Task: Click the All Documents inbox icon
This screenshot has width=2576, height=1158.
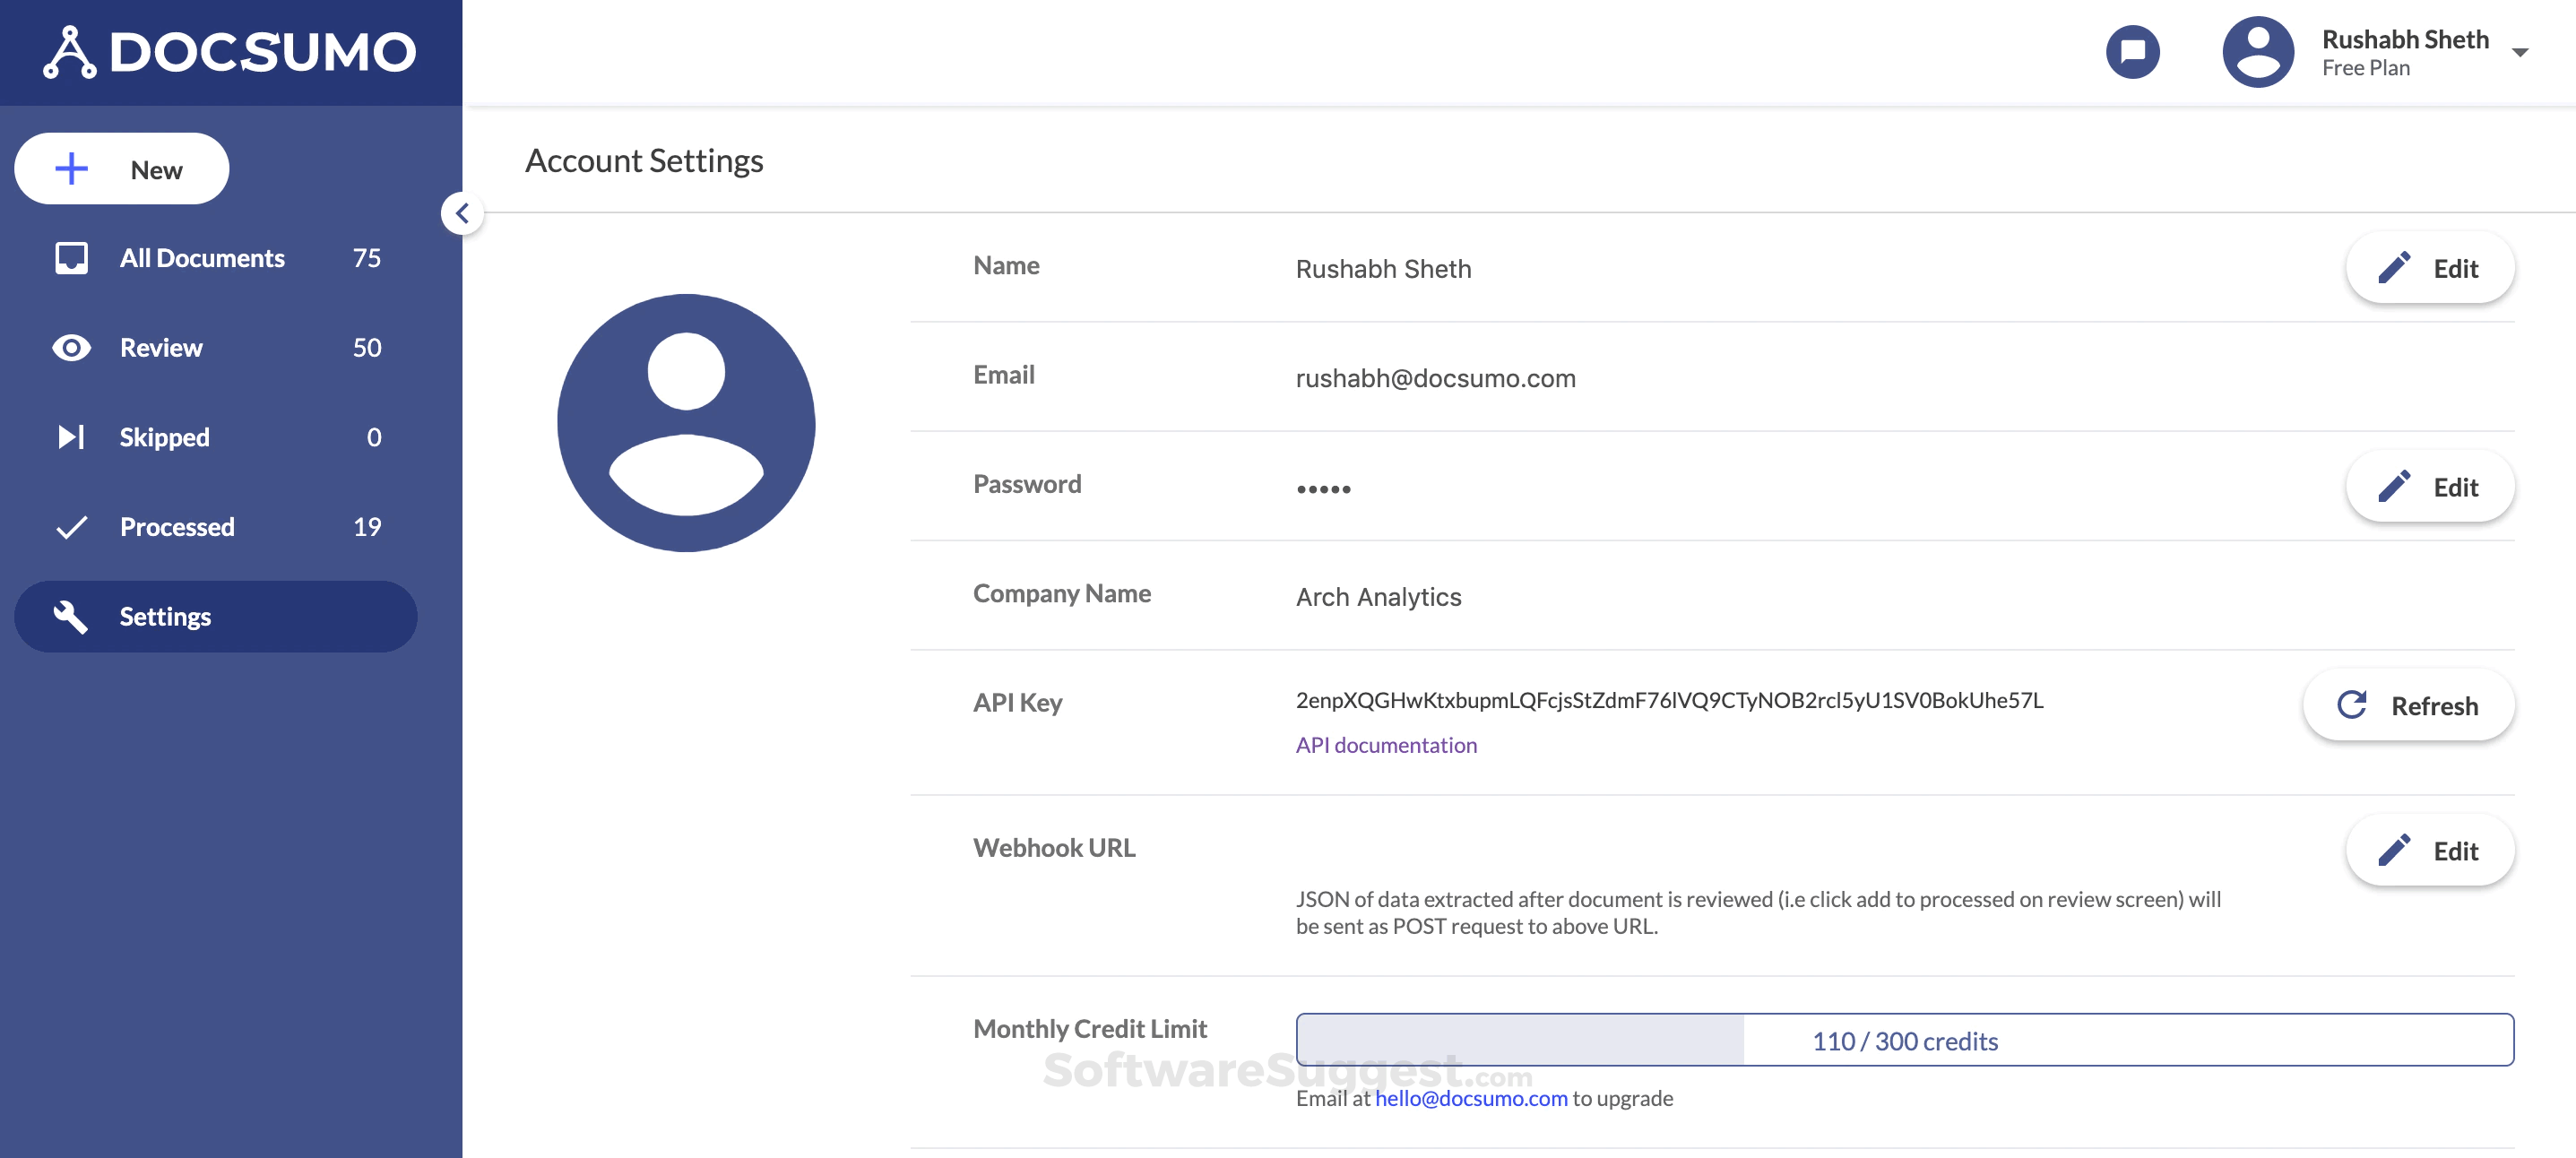Action: (x=71, y=258)
